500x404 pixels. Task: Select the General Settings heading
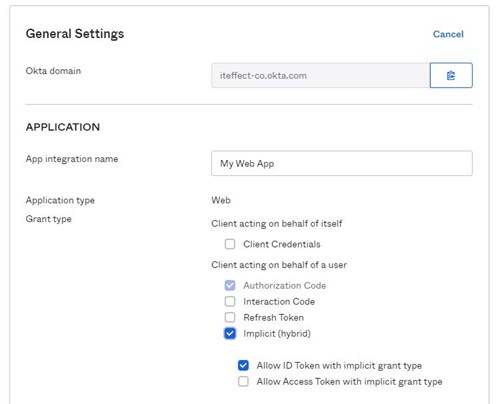75,34
